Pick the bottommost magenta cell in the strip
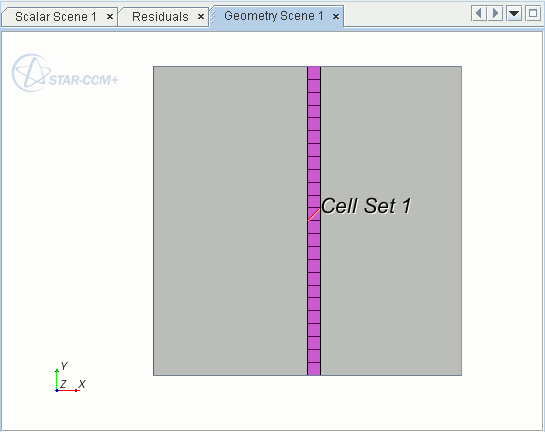The image size is (545, 432). coord(314,369)
